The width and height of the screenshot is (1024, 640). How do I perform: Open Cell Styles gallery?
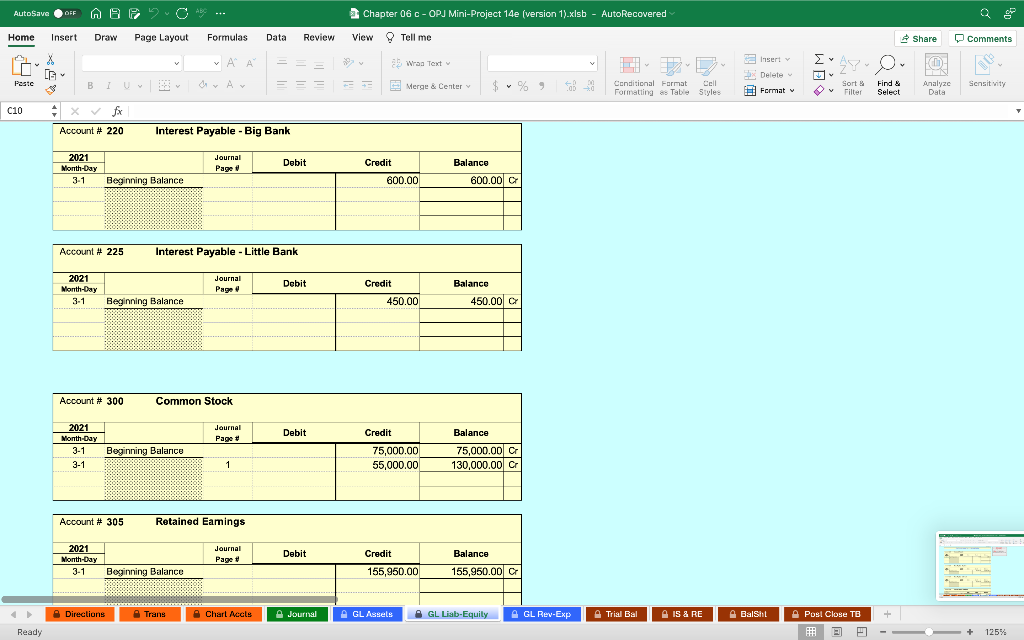pyautogui.click(x=710, y=76)
